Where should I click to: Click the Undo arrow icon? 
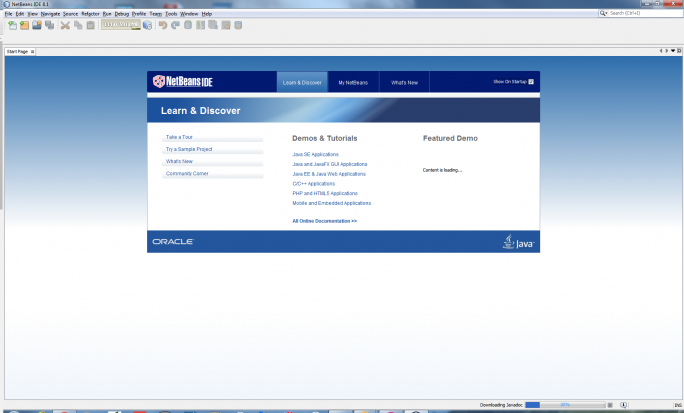coord(163,25)
